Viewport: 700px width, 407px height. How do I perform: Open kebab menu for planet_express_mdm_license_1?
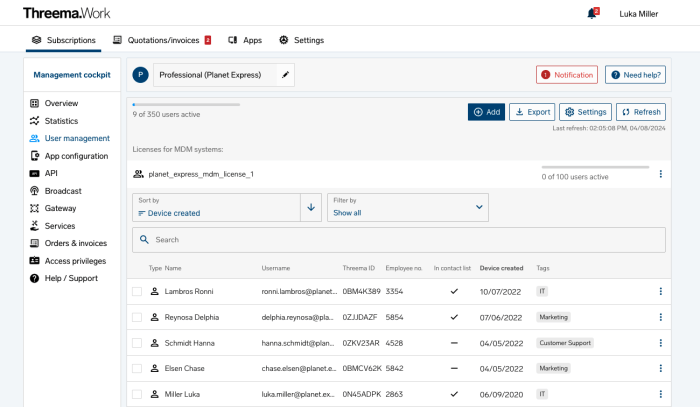(x=661, y=174)
